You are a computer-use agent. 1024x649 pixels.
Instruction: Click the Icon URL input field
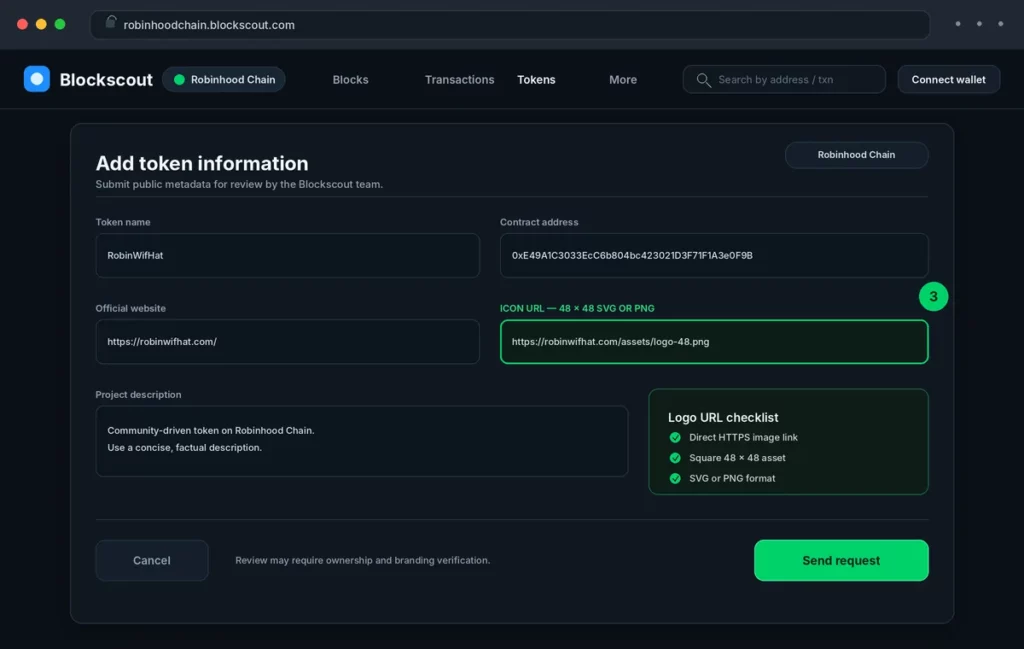[714, 341]
